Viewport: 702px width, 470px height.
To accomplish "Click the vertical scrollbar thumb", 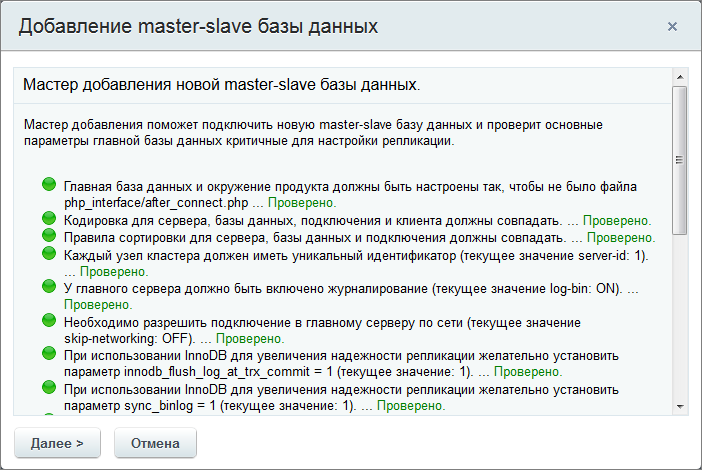I will [680, 160].
